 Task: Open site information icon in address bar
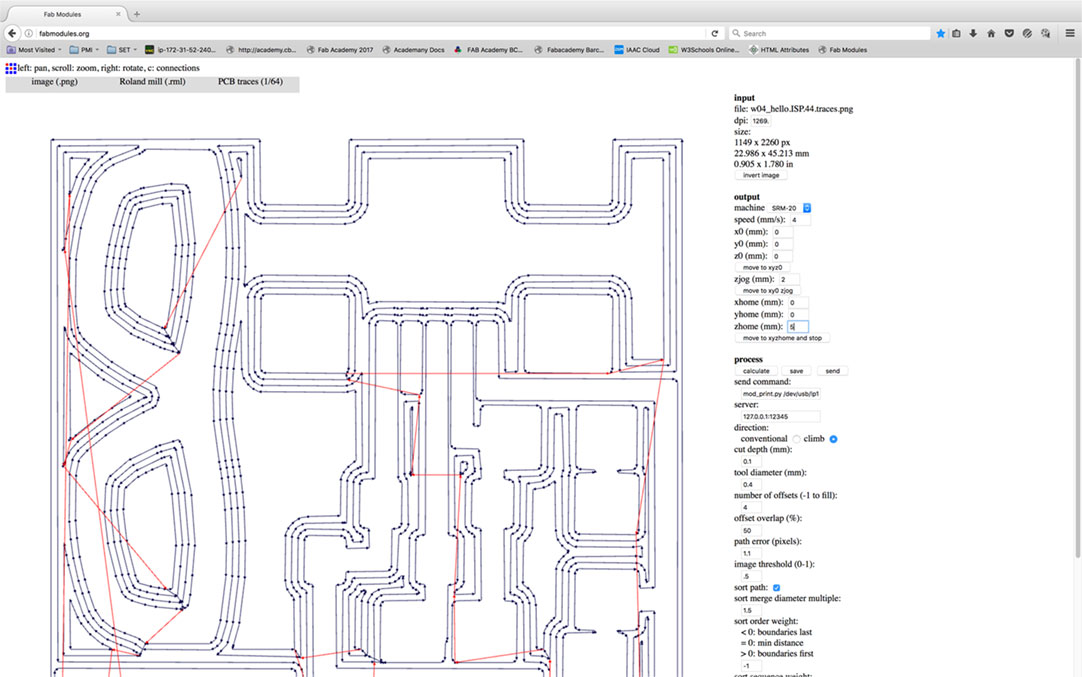[29, 33]
